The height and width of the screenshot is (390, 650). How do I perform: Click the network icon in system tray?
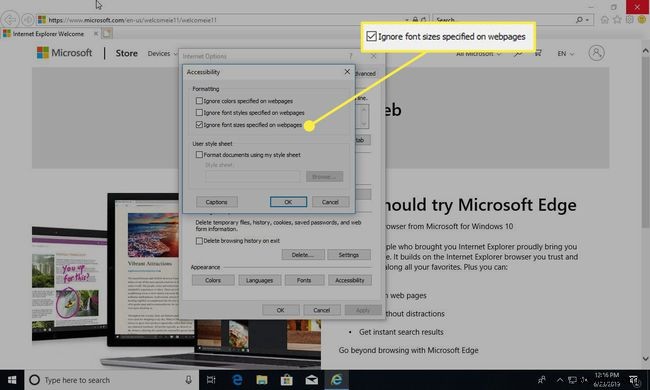coord(572,380)
